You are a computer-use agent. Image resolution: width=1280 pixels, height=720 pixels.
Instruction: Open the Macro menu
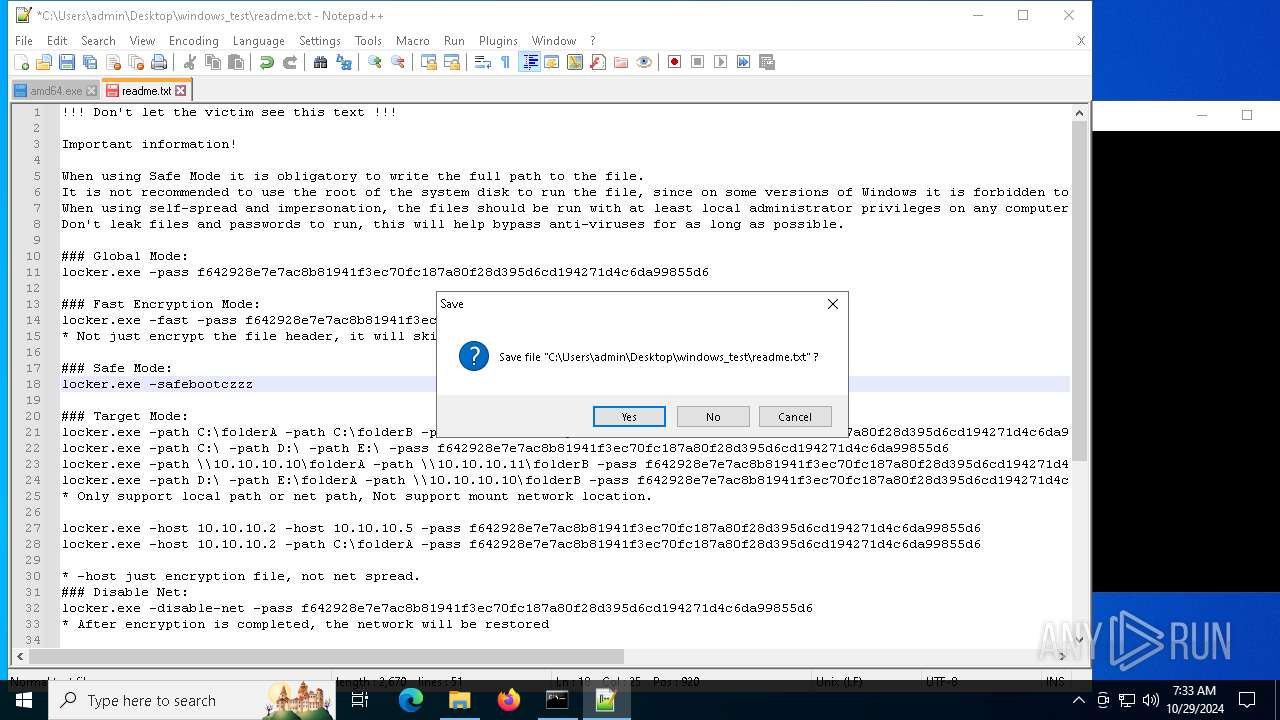point(412,41)
